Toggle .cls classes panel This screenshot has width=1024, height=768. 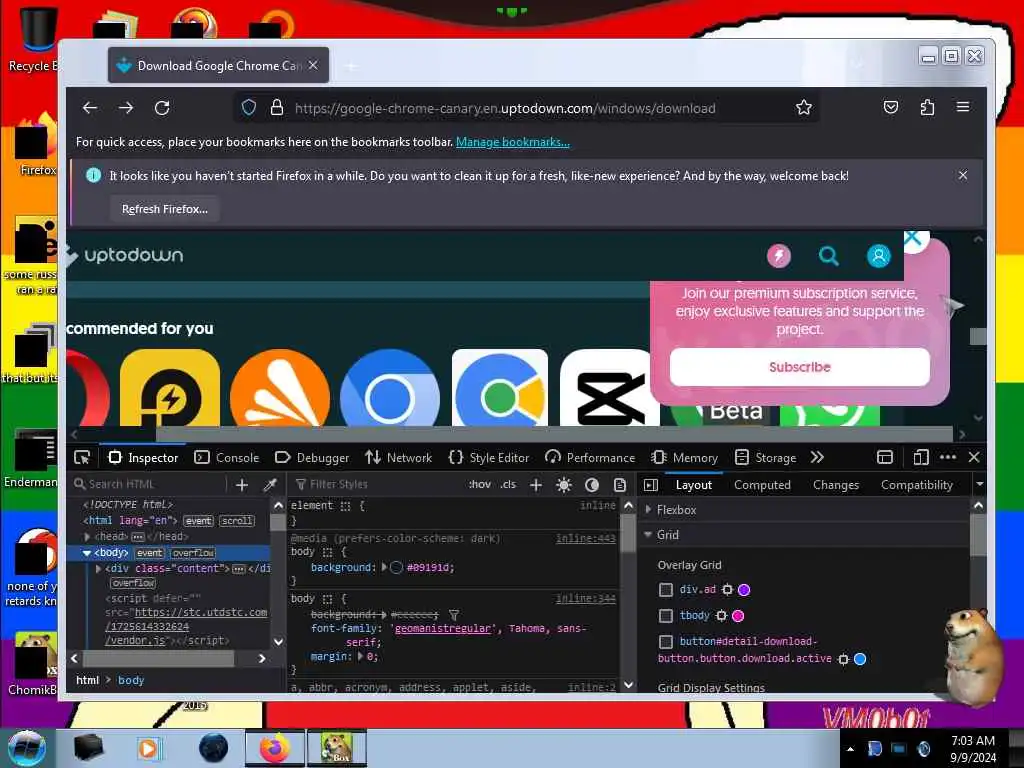[508, 484]
